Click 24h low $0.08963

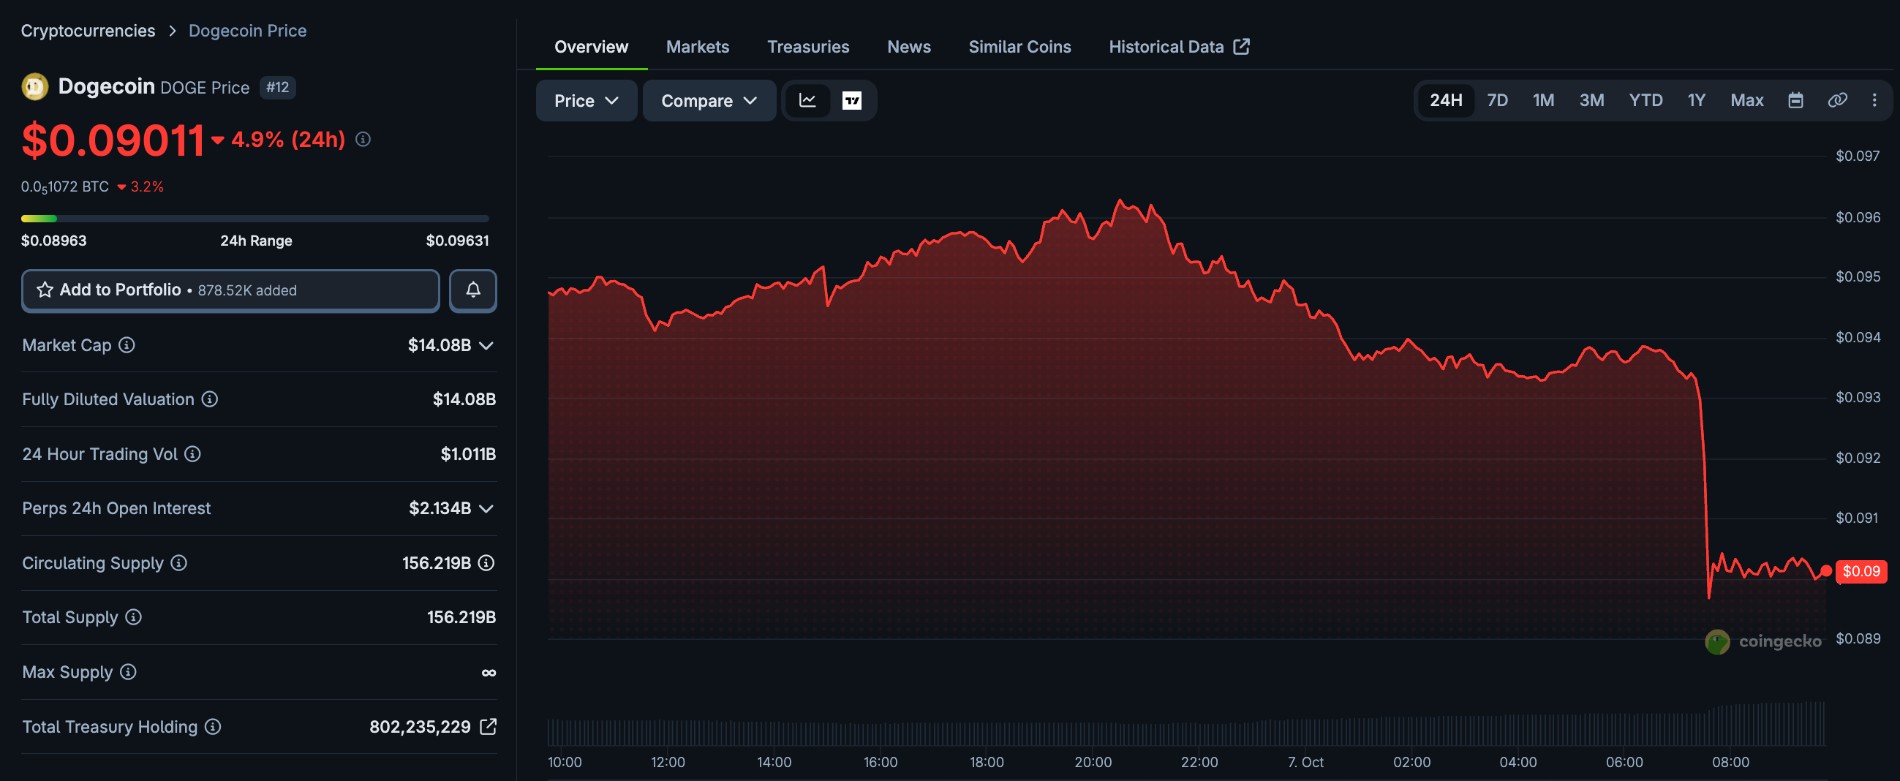pos(54,241)
